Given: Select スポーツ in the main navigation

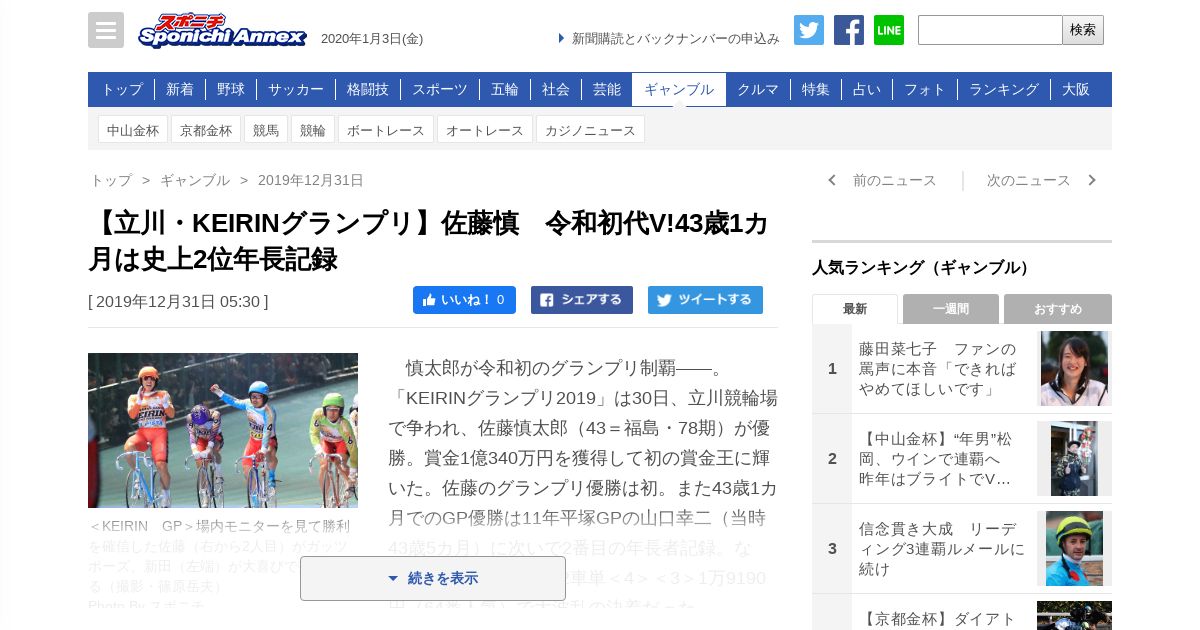Looking at the screenshot, I should [x=440, y=89].
